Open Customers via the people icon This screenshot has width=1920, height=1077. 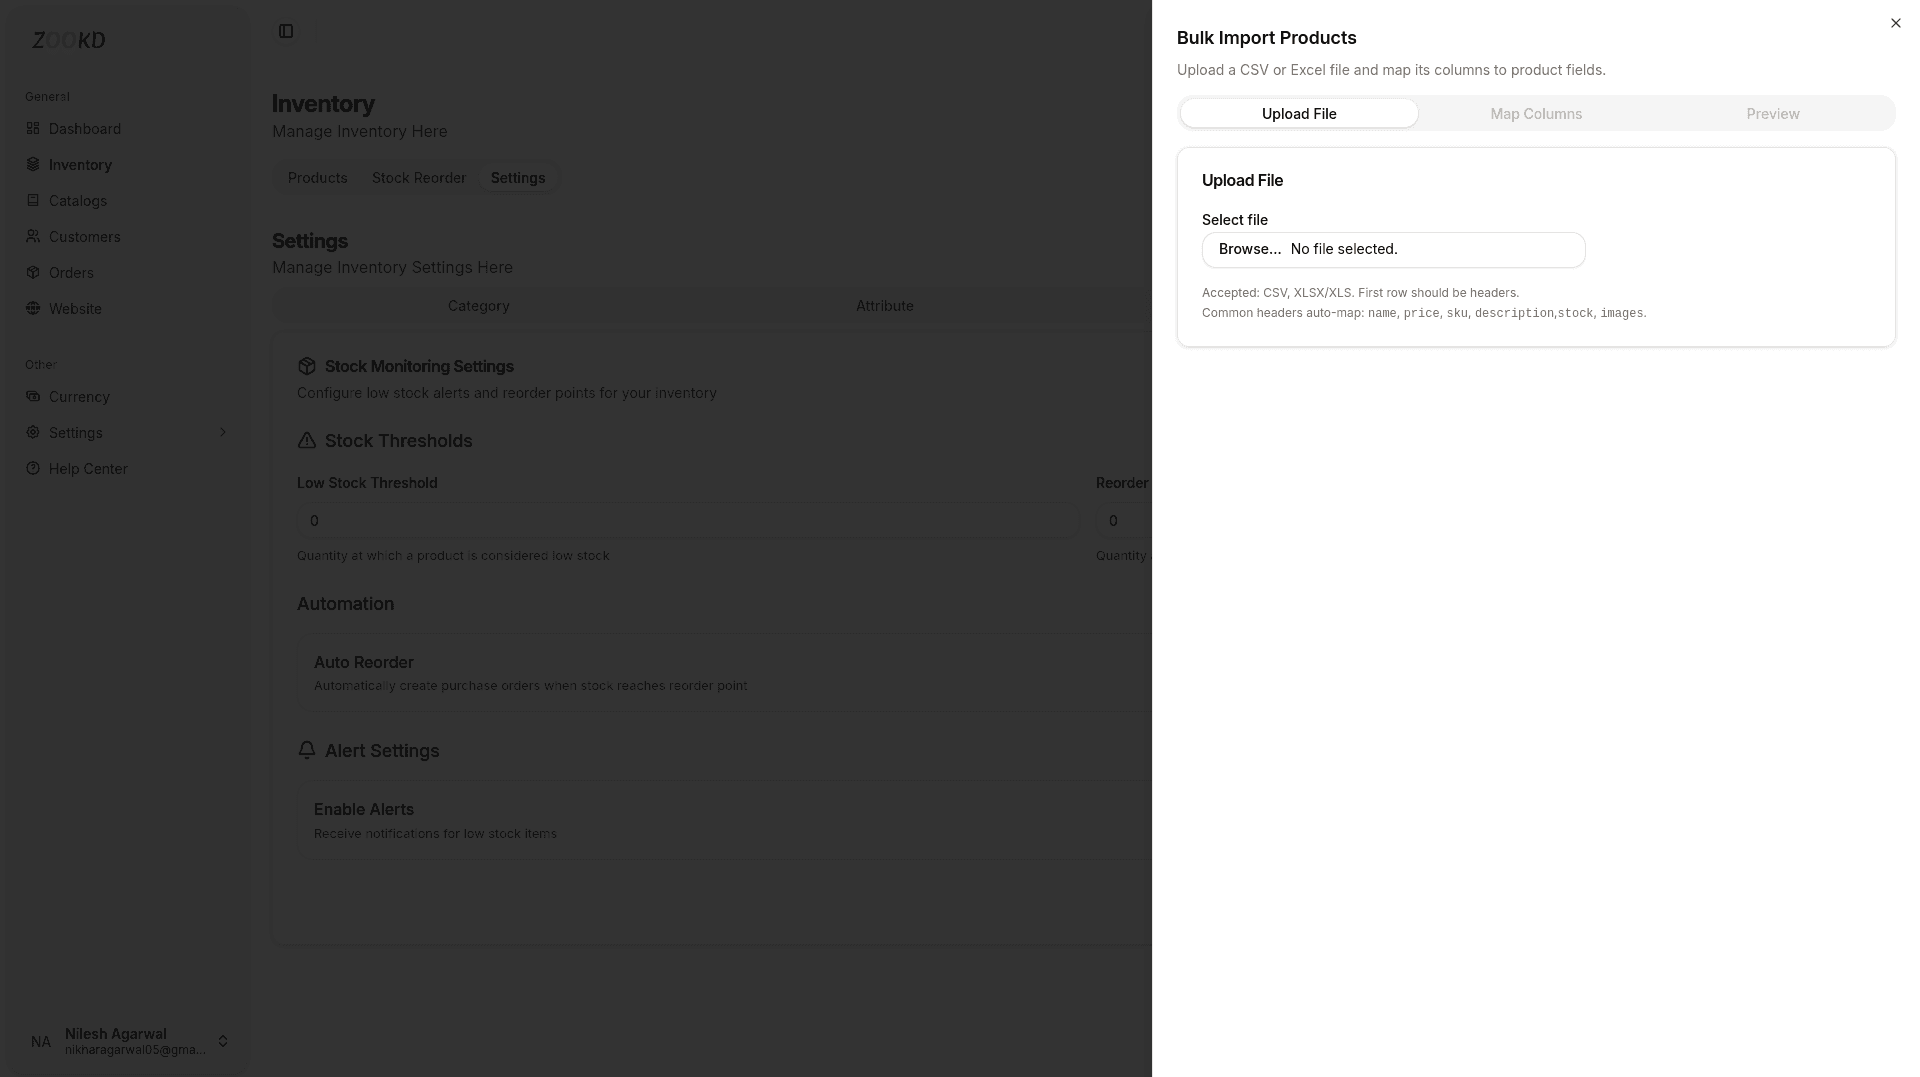[x=33, y=236]
